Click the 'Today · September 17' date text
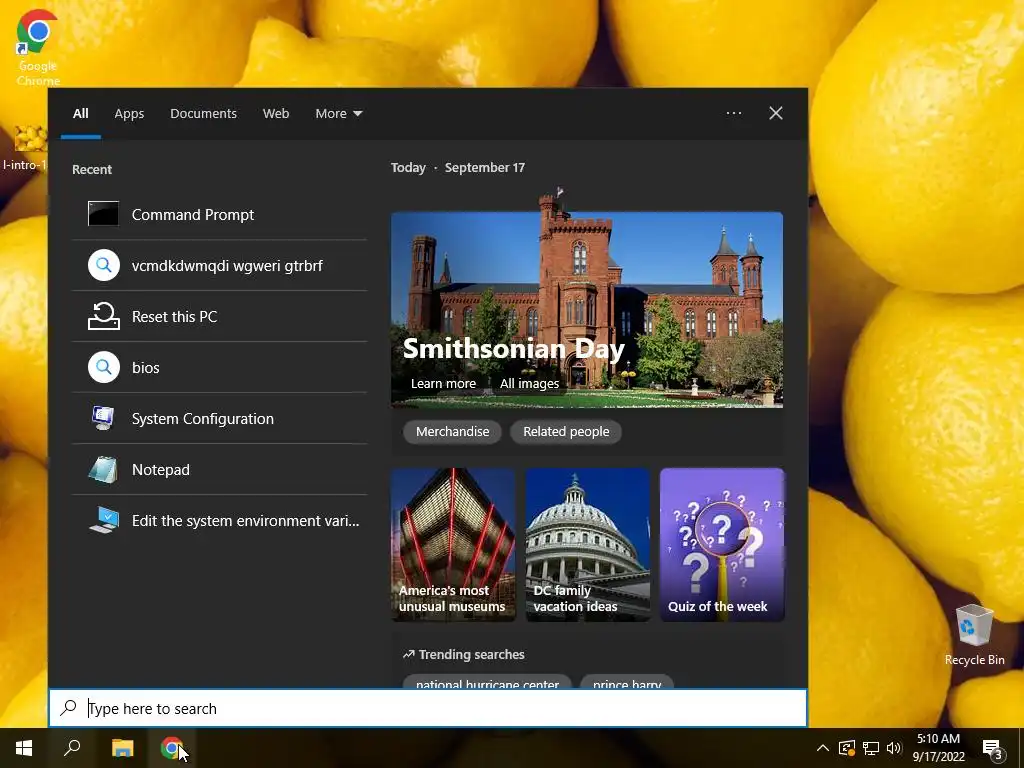The height and width of the screenshot is (768, 1024). [x=458, y=168]
